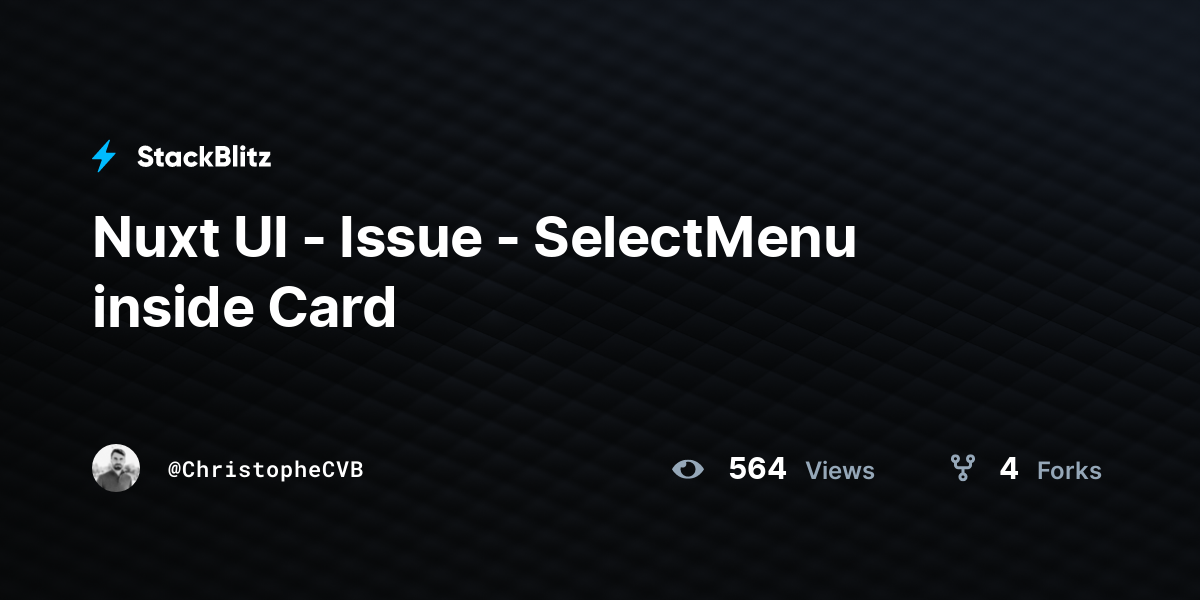
Task: Click the eye views icon
Action: (x=688, y=469)
